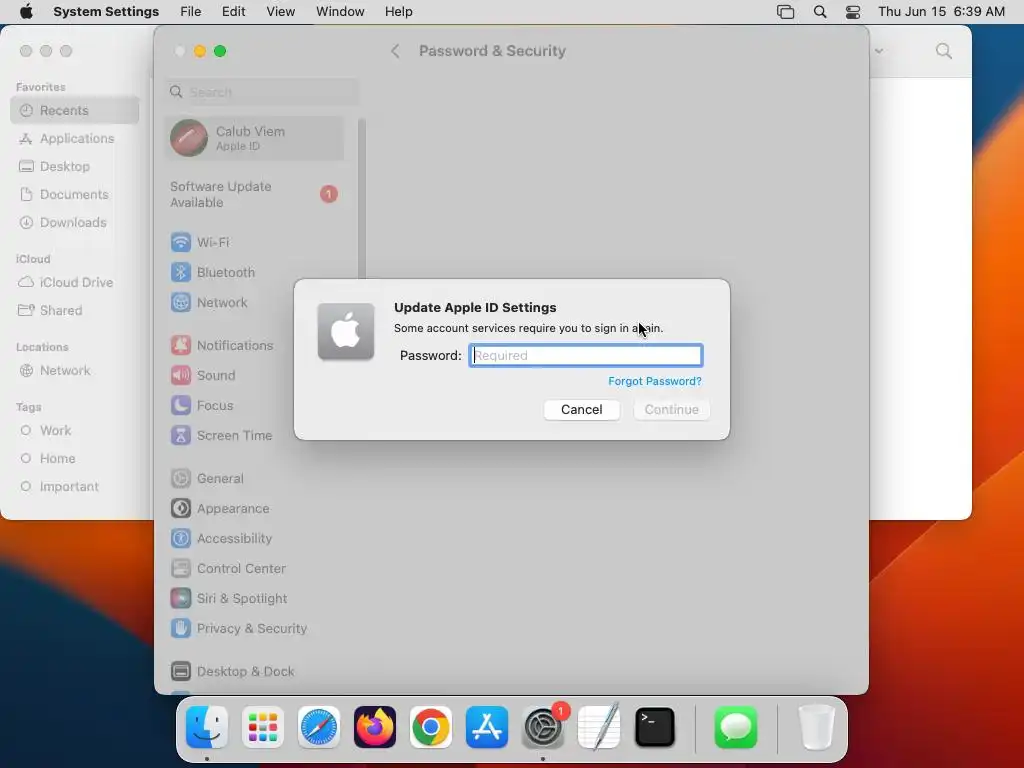Open System Settings app menu
This screenshot has width=1024, height=768.
click(106, 12)
